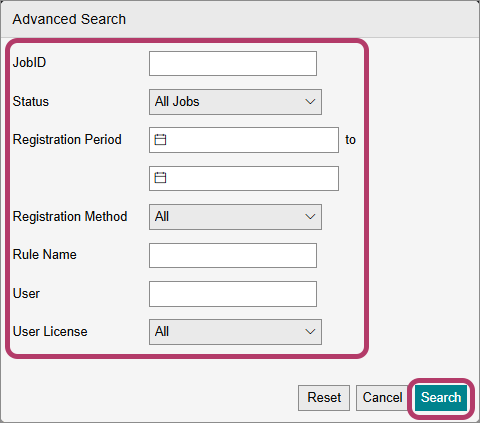The image size is (480, 423).
Task: Open the calendar icon for the end date
Action: 160,178
